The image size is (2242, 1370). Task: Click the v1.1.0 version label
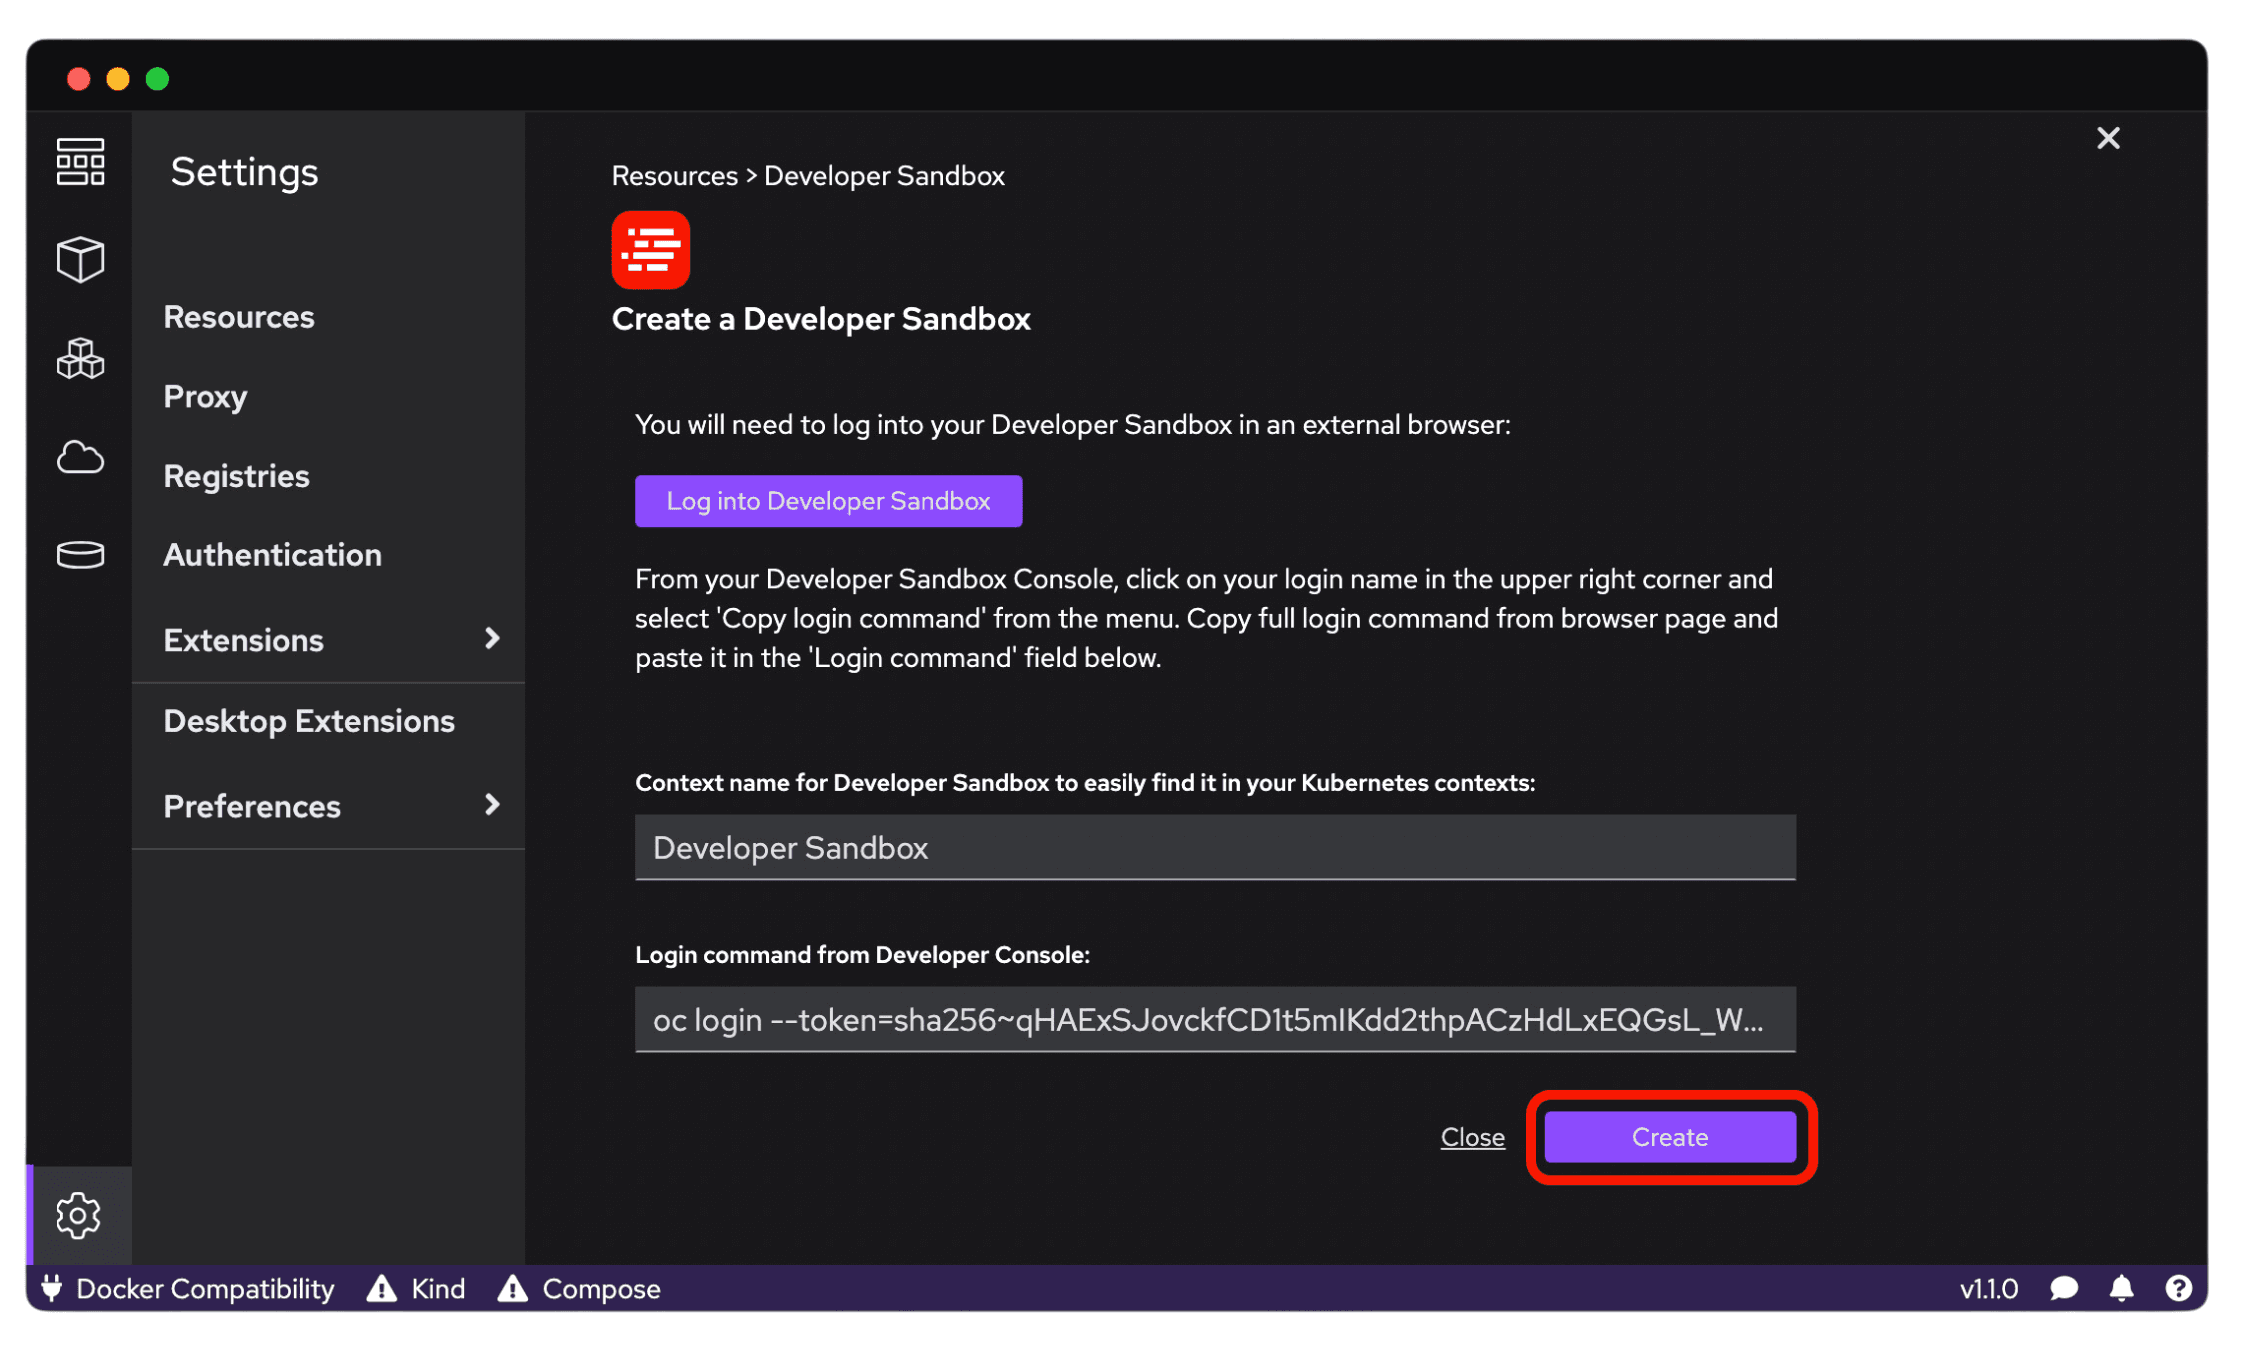(x=1988, y=1288)
